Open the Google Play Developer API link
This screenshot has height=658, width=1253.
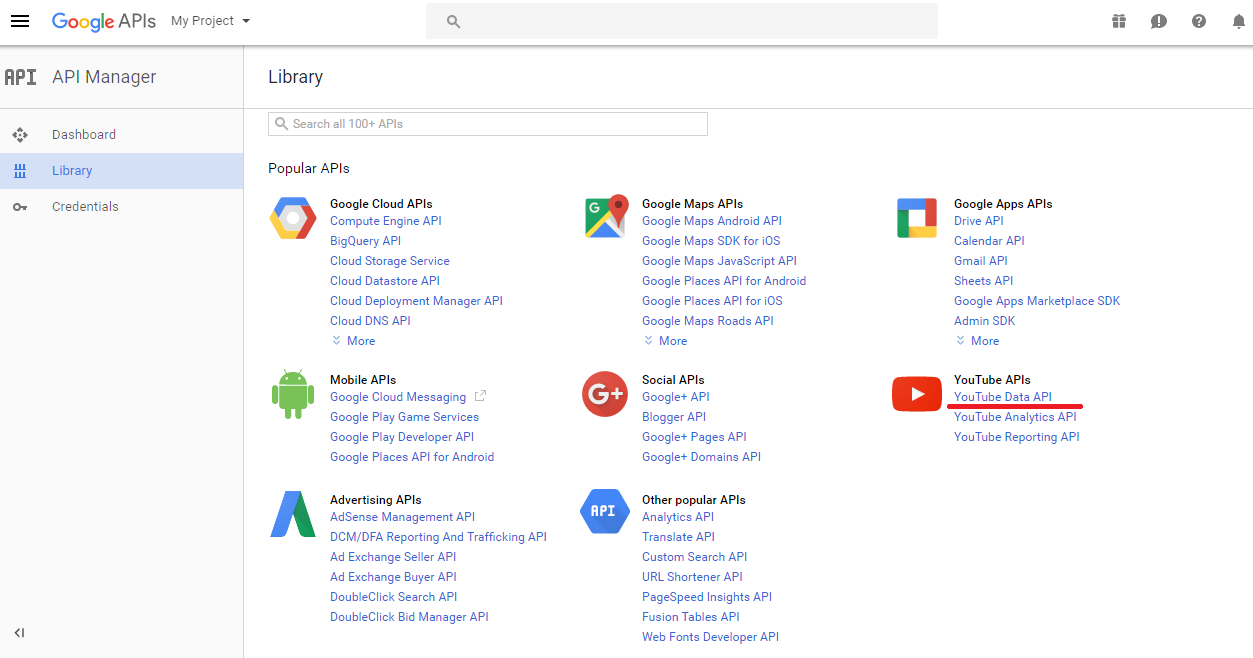click(402, 437)
